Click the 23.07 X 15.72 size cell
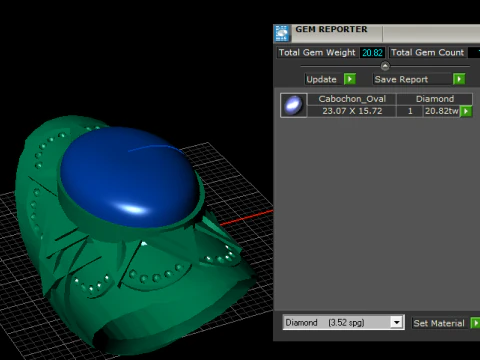This screenshot has width=480, height=360. tap(352, 111)
